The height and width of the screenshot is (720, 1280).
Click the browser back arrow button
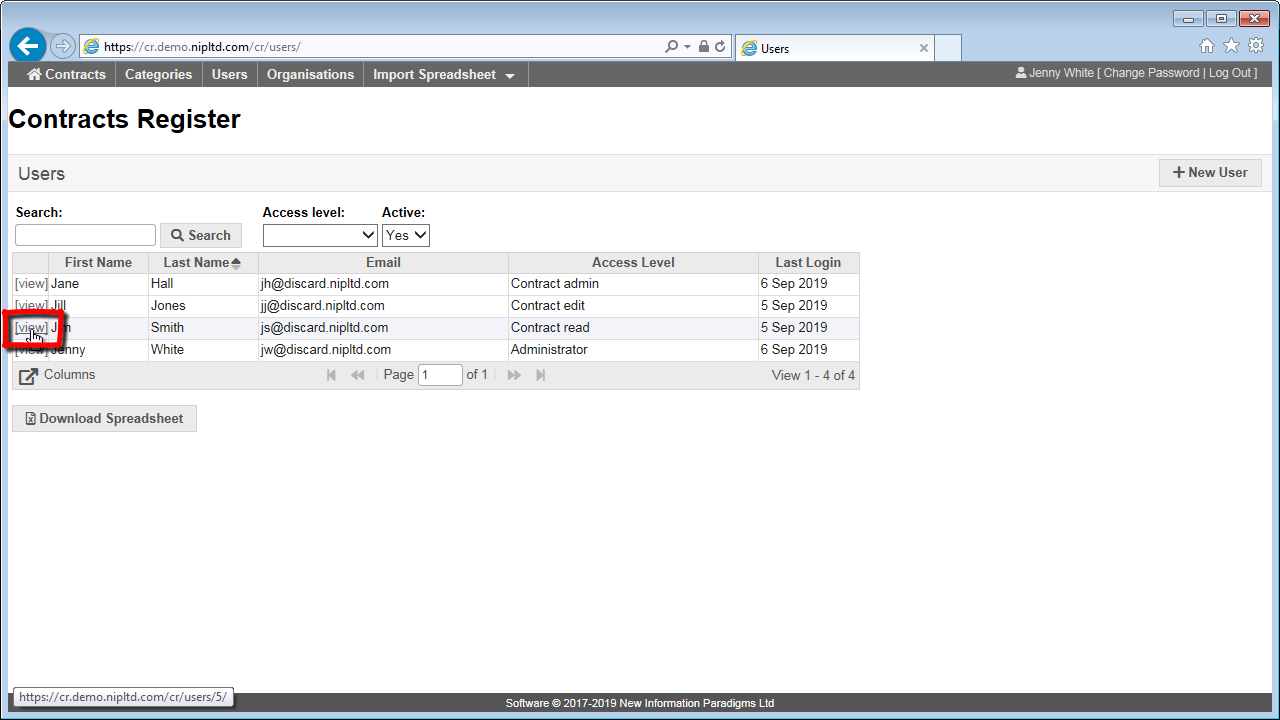click(28, 46)
